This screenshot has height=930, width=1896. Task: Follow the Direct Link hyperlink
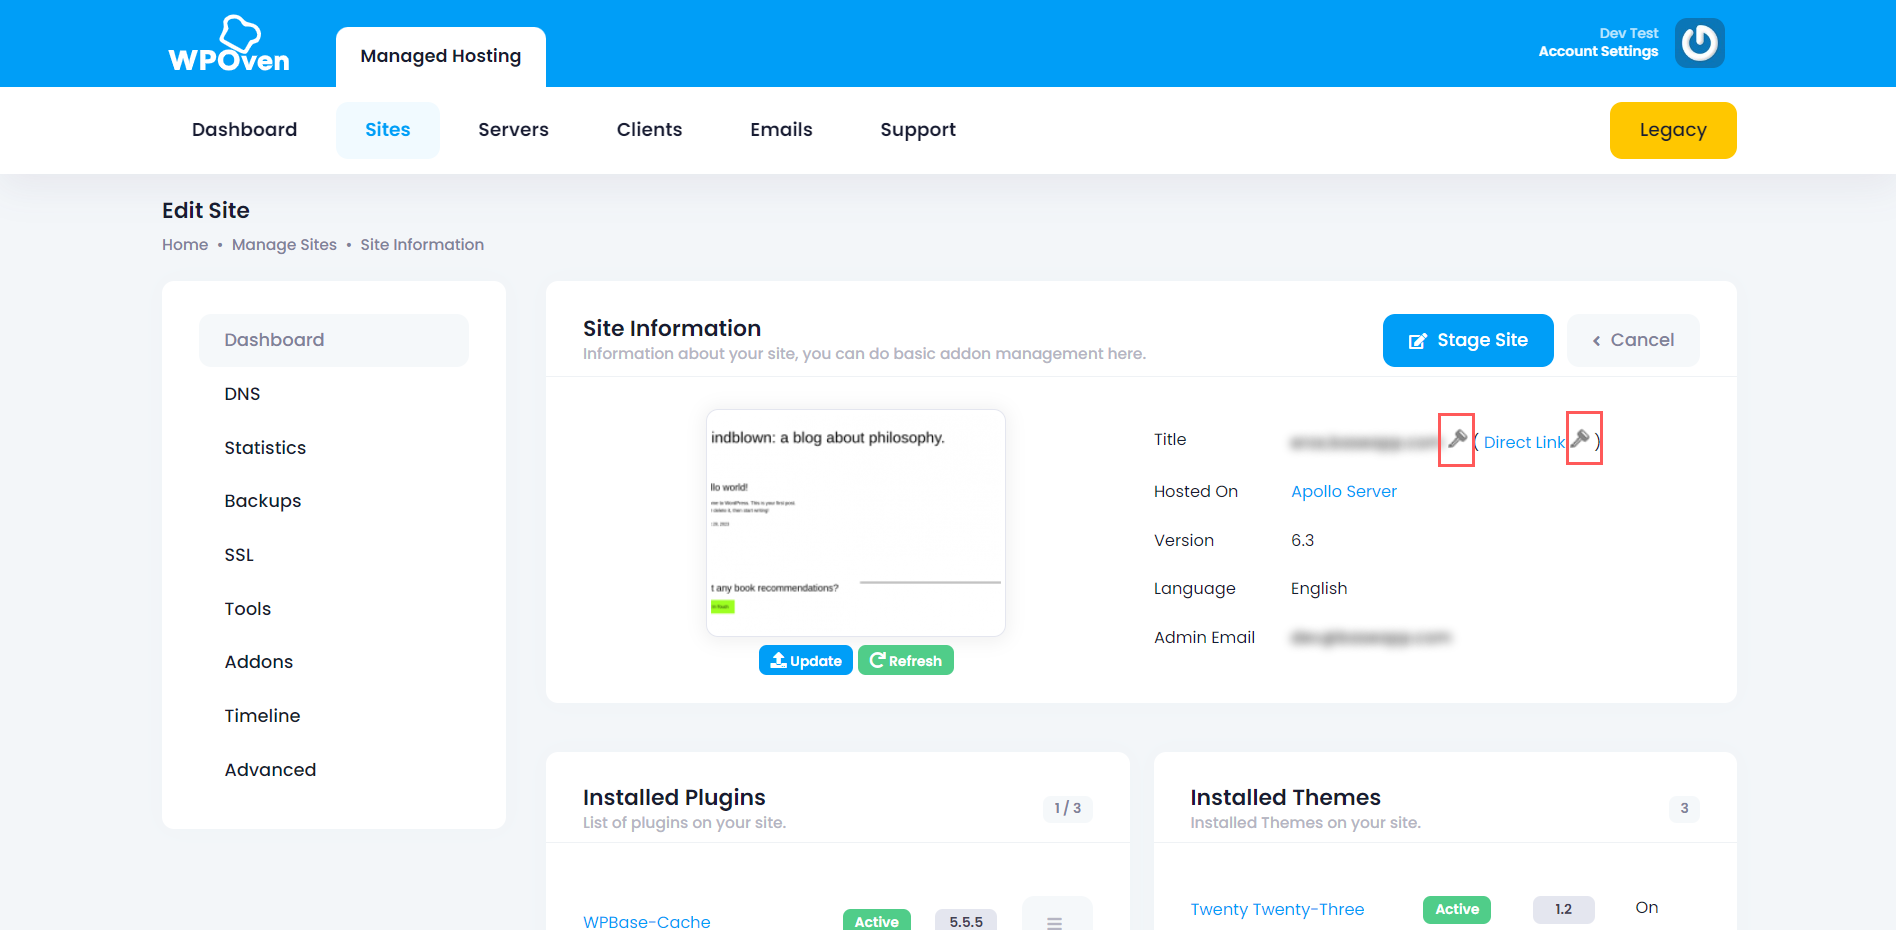1524,442
